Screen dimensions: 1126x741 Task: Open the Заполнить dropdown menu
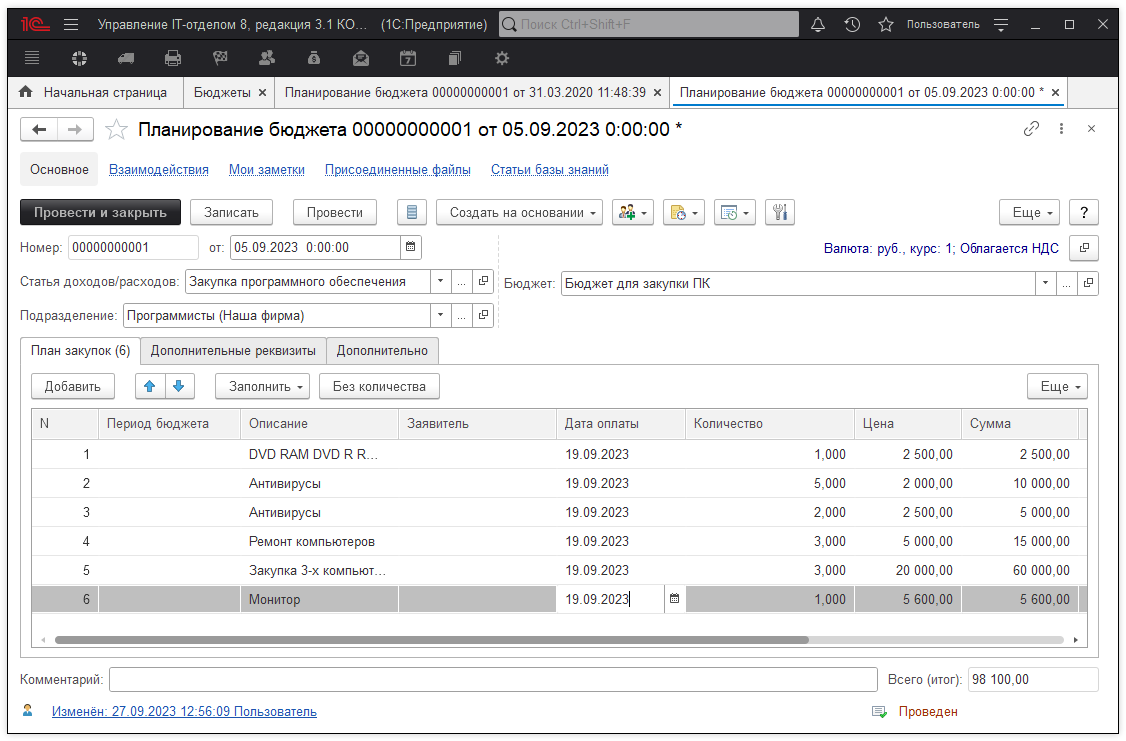[262, 386]
